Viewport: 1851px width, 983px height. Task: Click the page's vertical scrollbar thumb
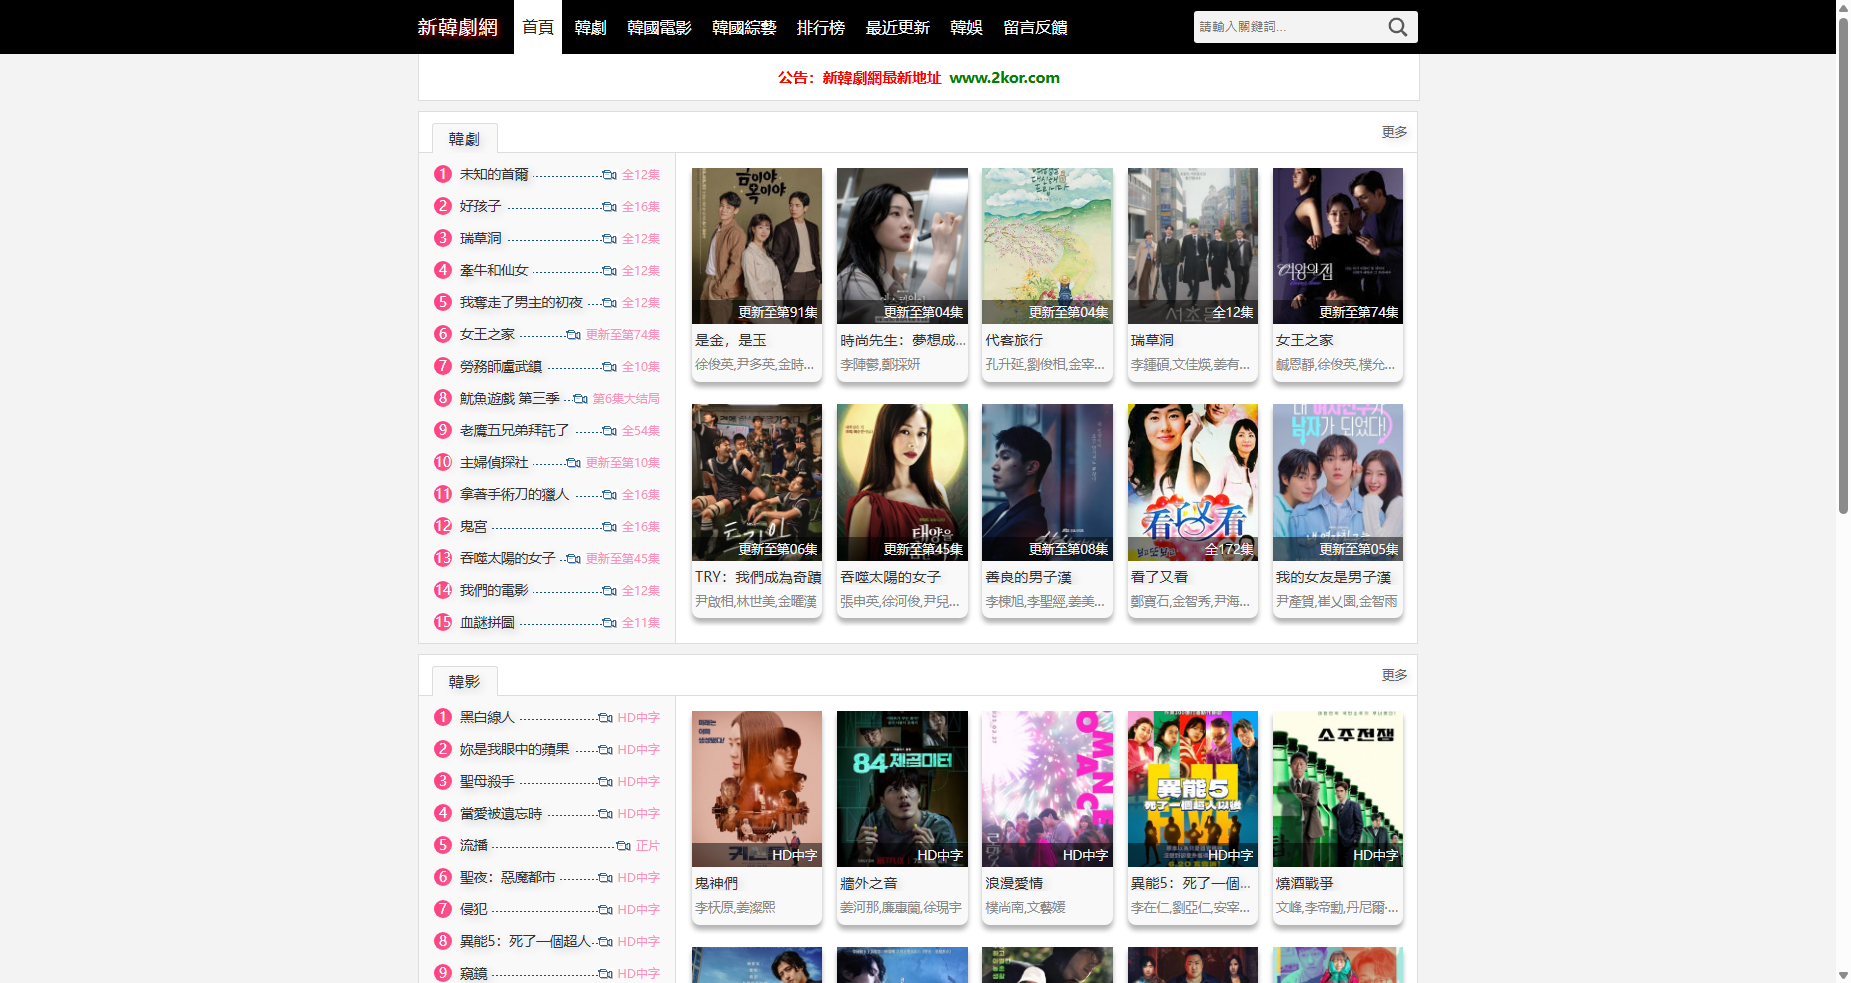pyautogui.click(x=1843, y=265)
